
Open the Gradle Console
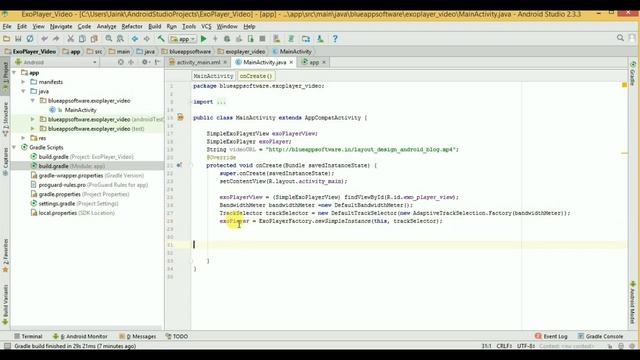(x=600, y=336)
